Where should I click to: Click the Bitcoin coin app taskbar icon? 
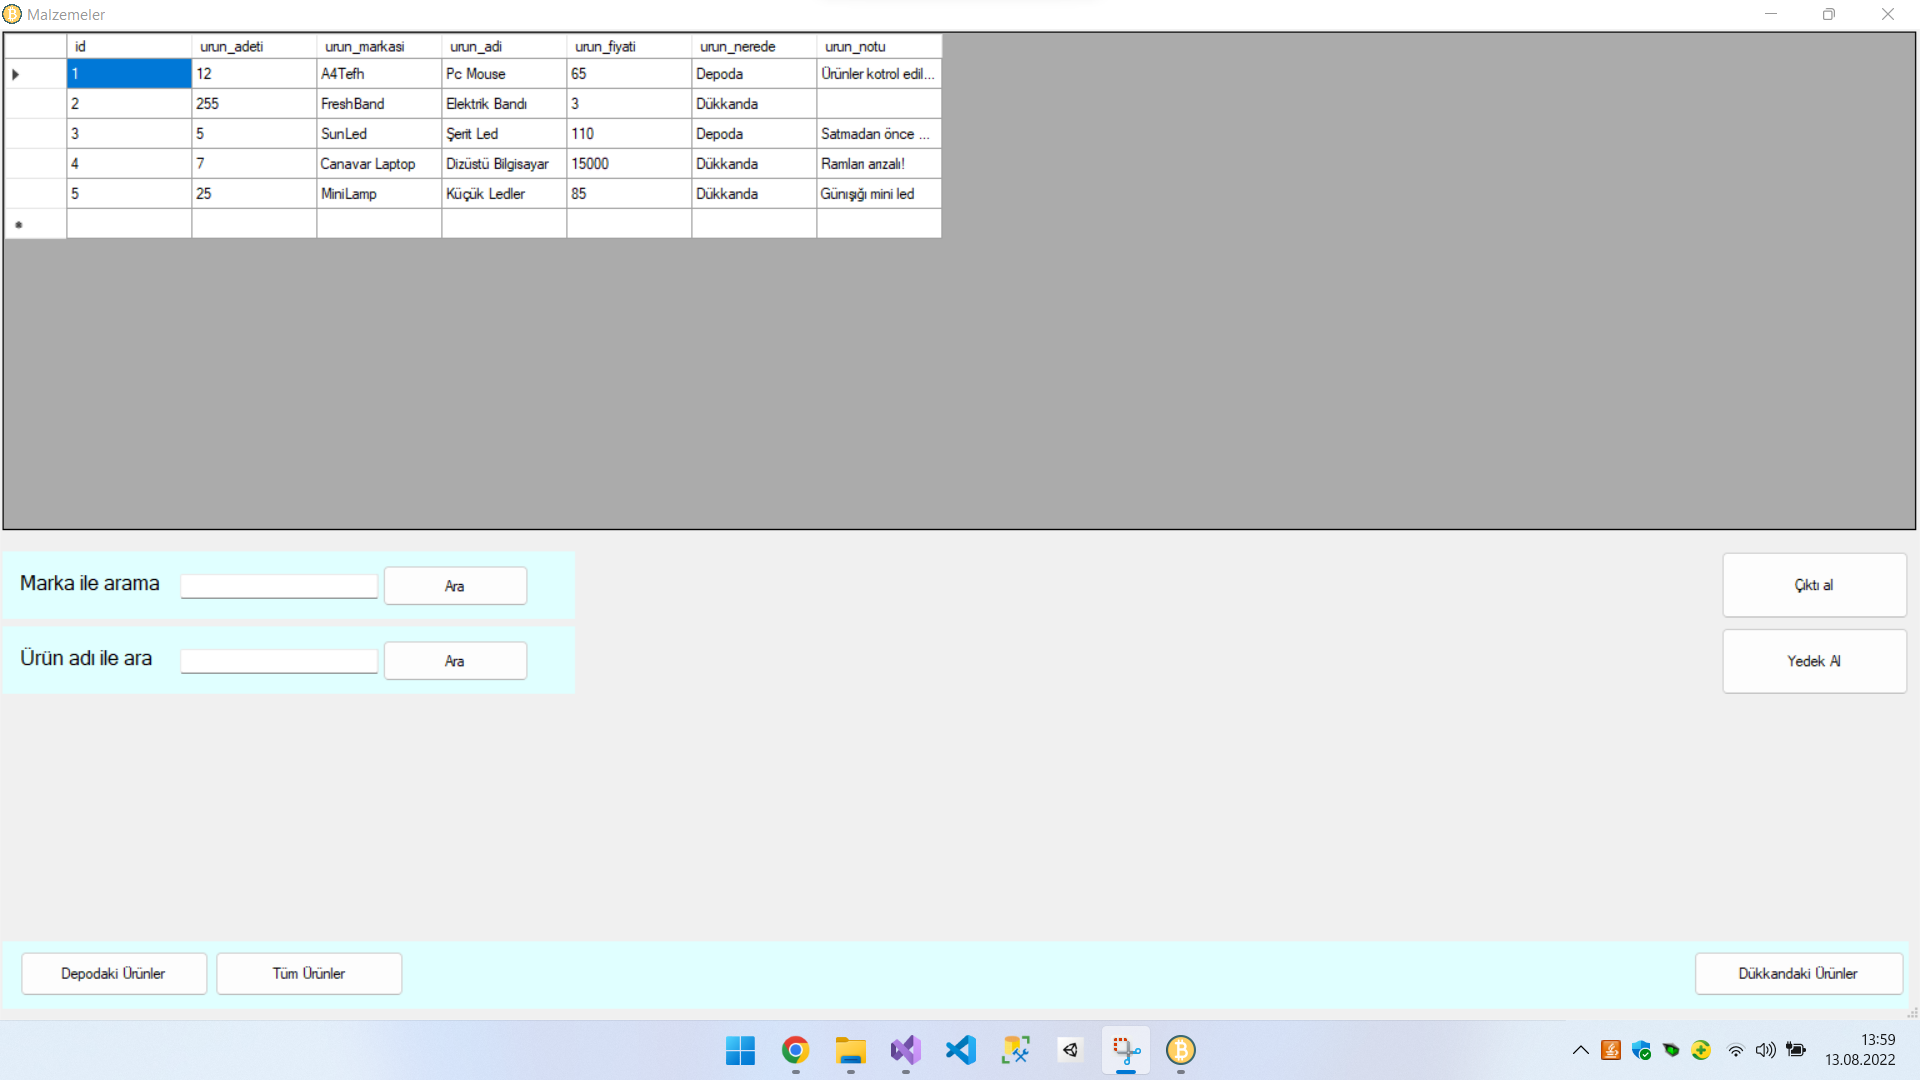coord(1181,1050)
